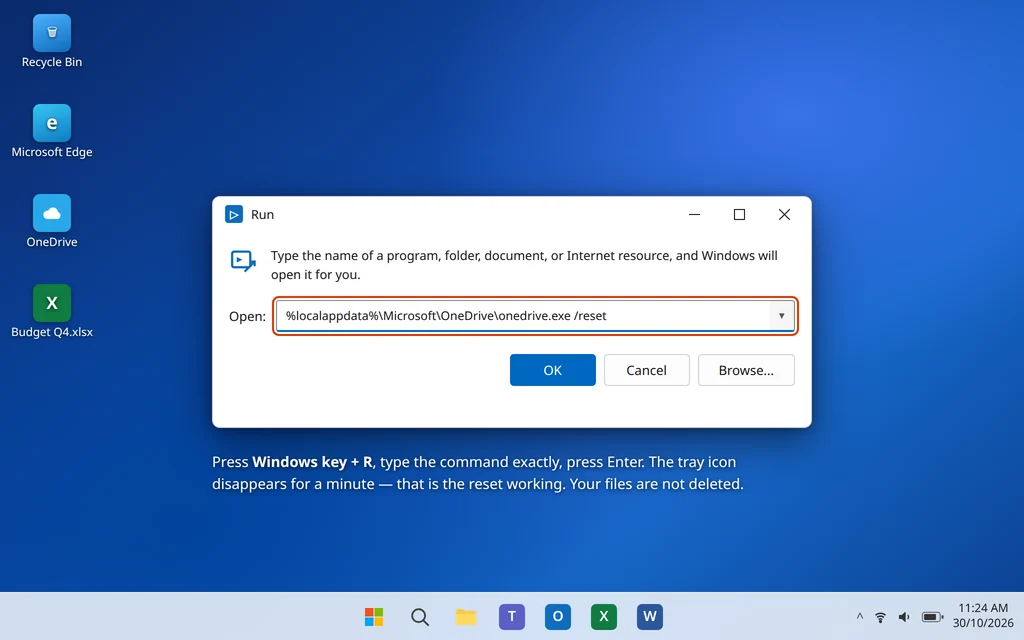Launch Teams from the taskbar
Screen dimensions: 1024x640
[512, 616]
